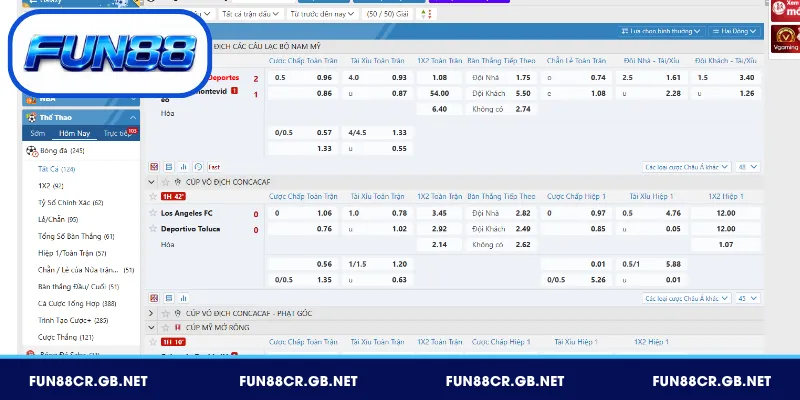Click the NBA basketball icon in sidebar
Viewport: 800px width, 400px height.
click(x=31, y=99)
